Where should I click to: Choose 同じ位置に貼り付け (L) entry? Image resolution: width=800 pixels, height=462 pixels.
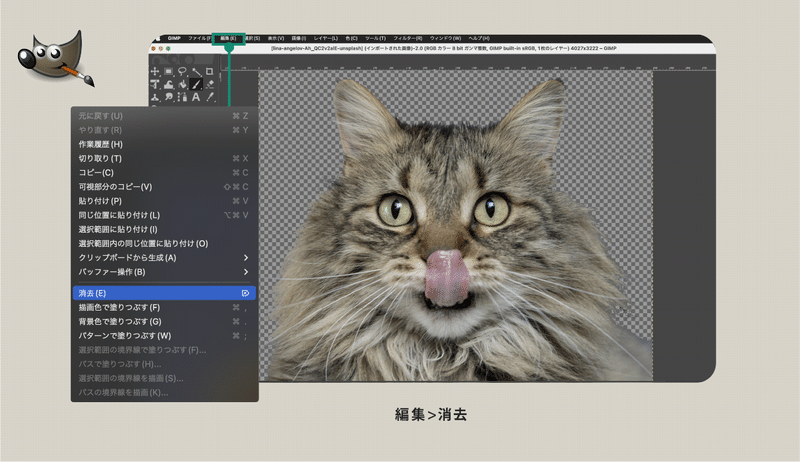(x=164, y=215)
